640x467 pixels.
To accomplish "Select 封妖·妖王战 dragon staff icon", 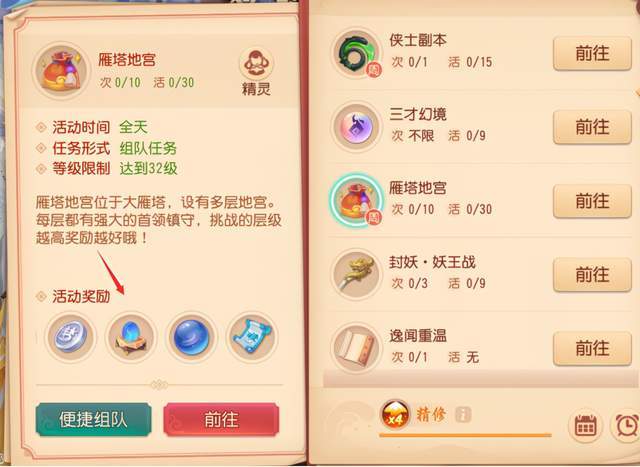I will click(356, 274).
